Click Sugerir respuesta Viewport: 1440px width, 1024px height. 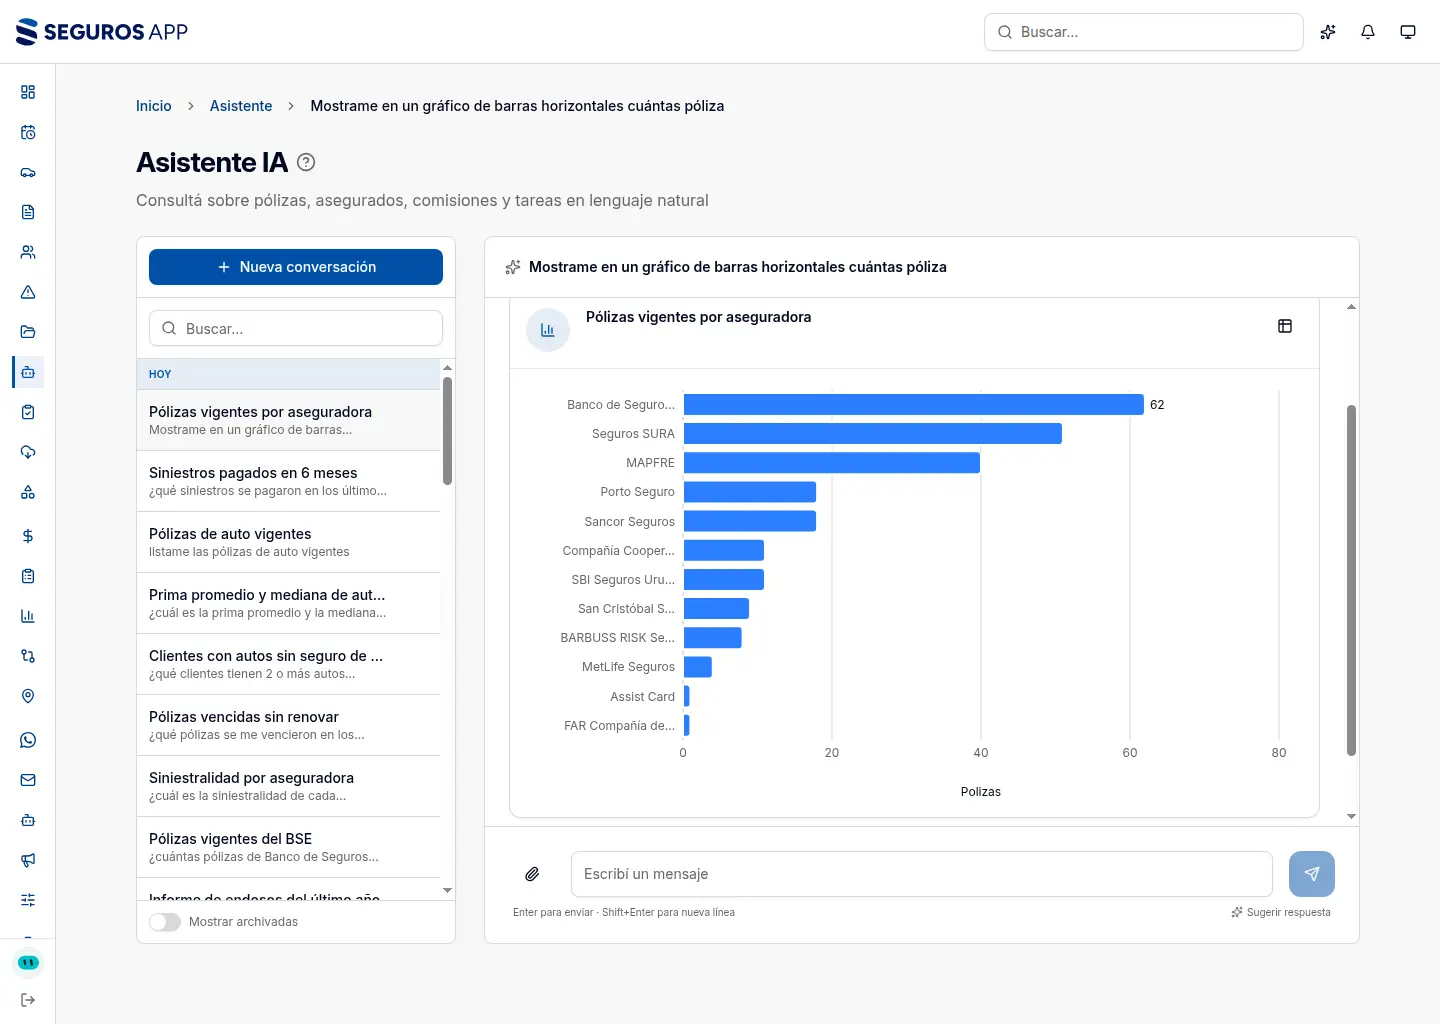point(1281,912)
